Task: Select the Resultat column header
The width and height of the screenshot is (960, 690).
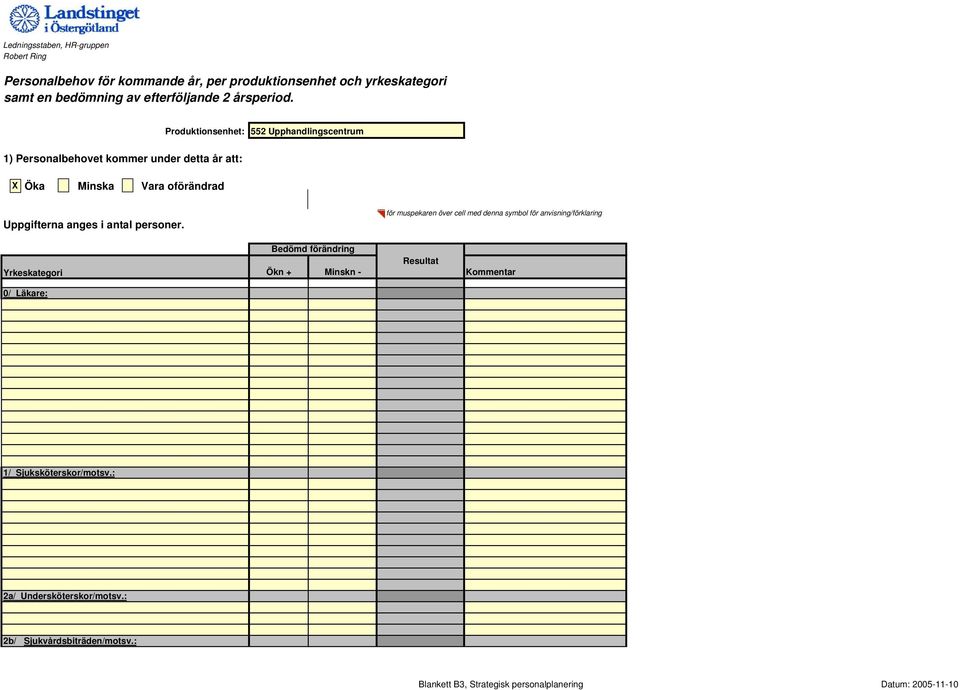Action: (421, 261)
